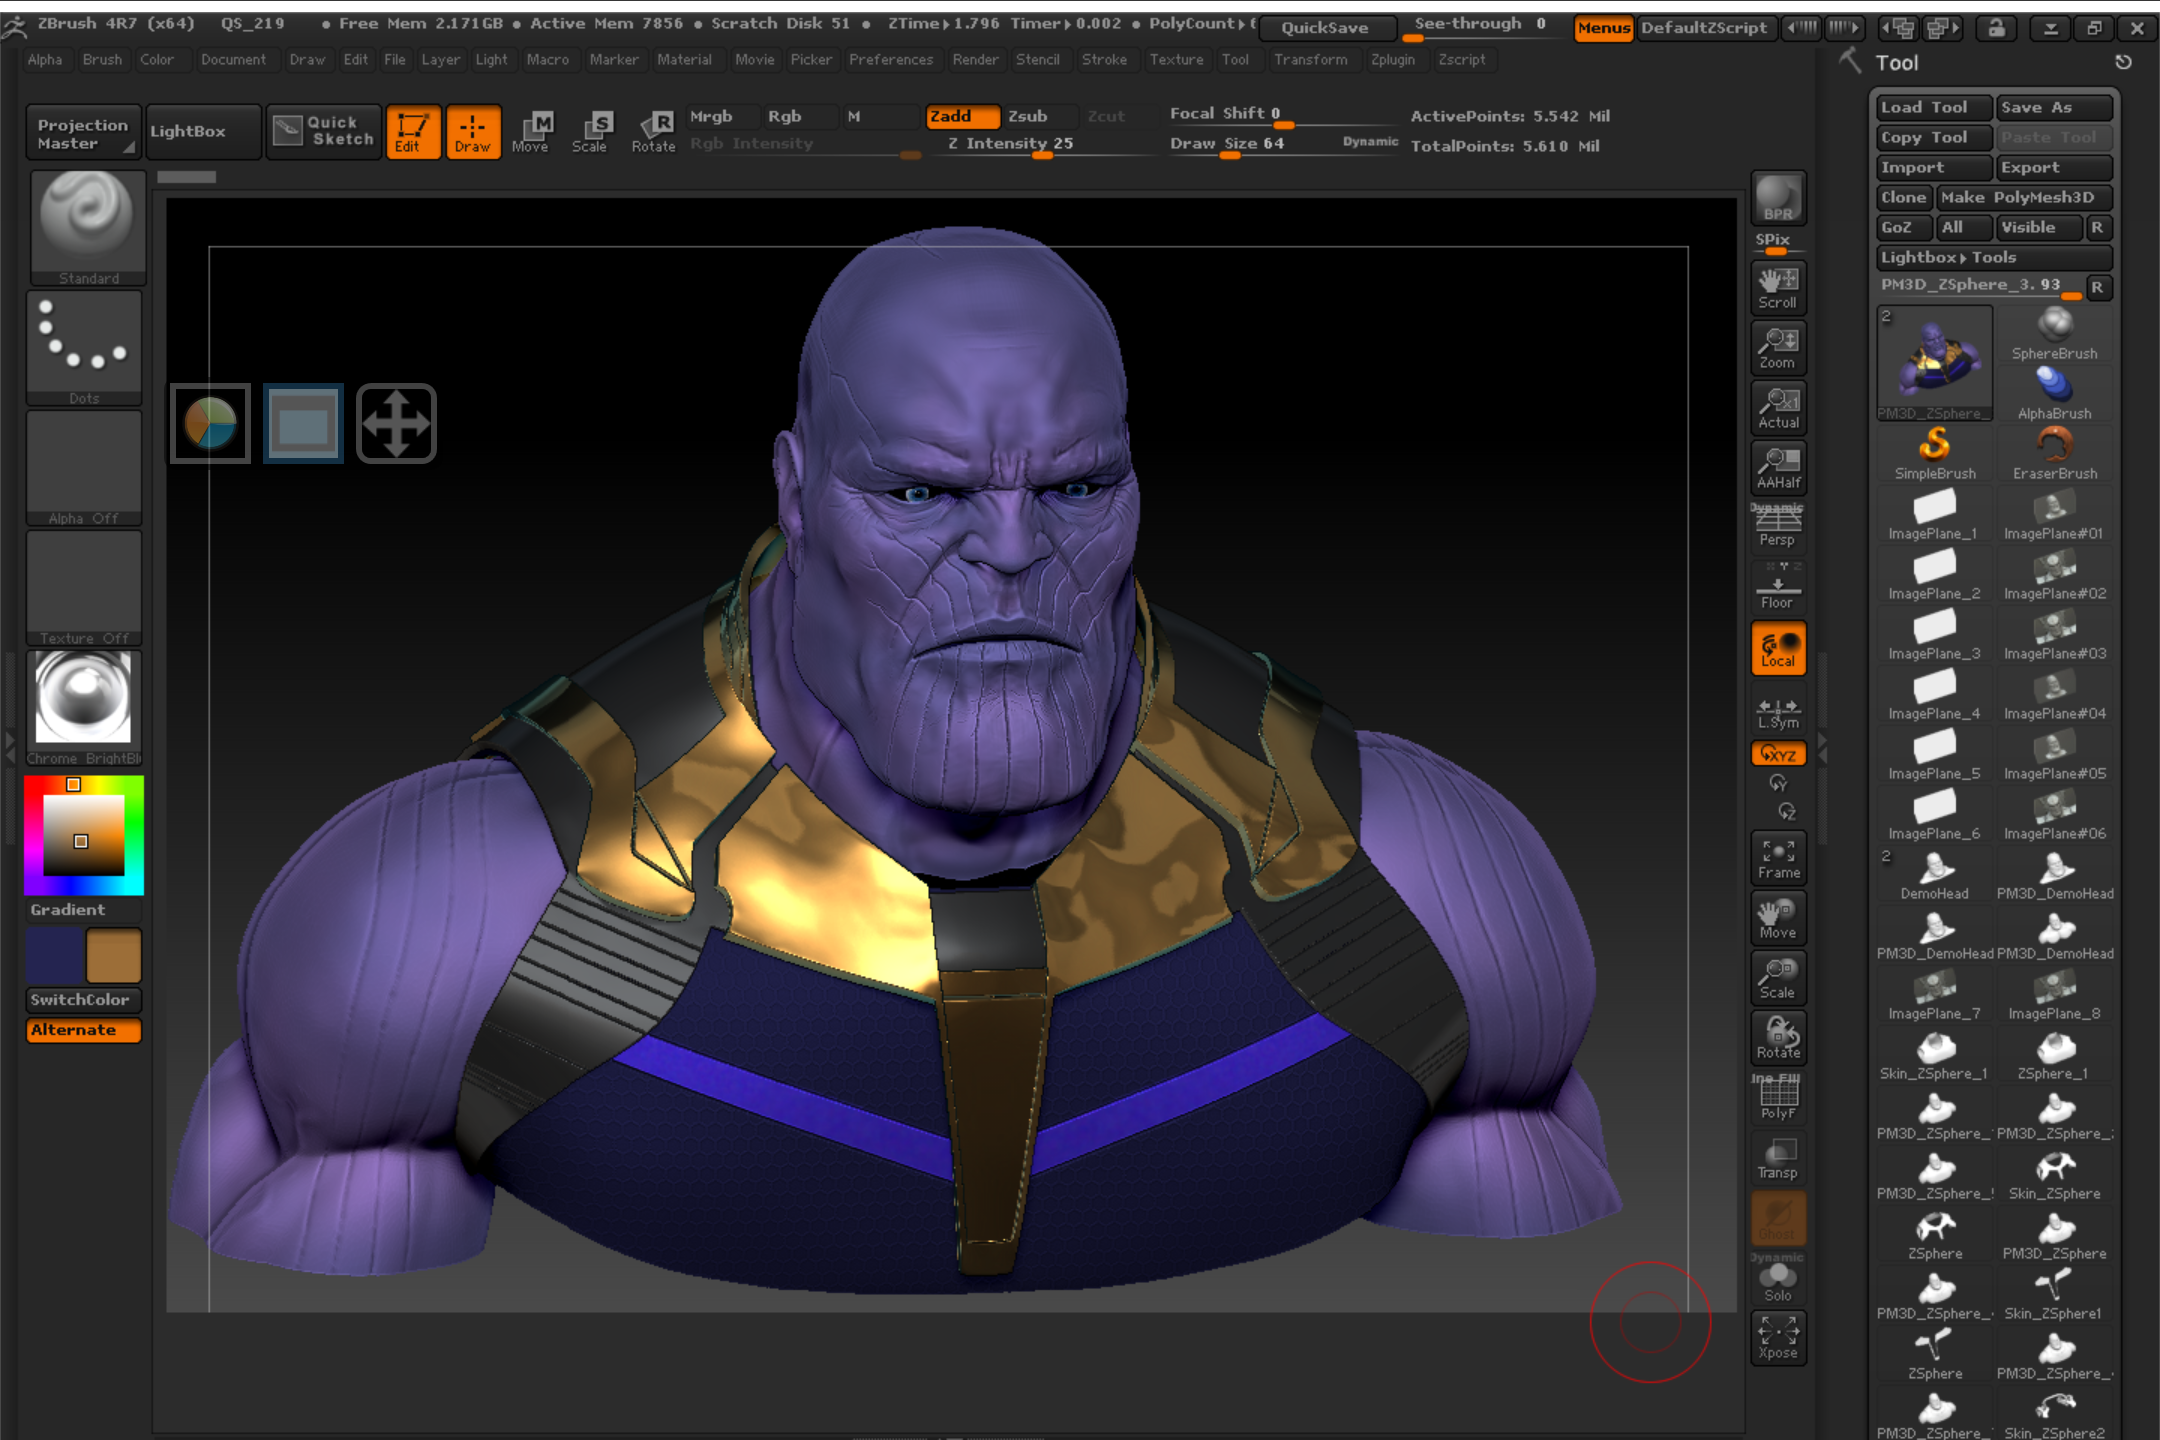Select the Rotate transform tool in top shelf
Viewport: 2160px width, 1440px height.
pyautogui.click(x=653, y=131)
